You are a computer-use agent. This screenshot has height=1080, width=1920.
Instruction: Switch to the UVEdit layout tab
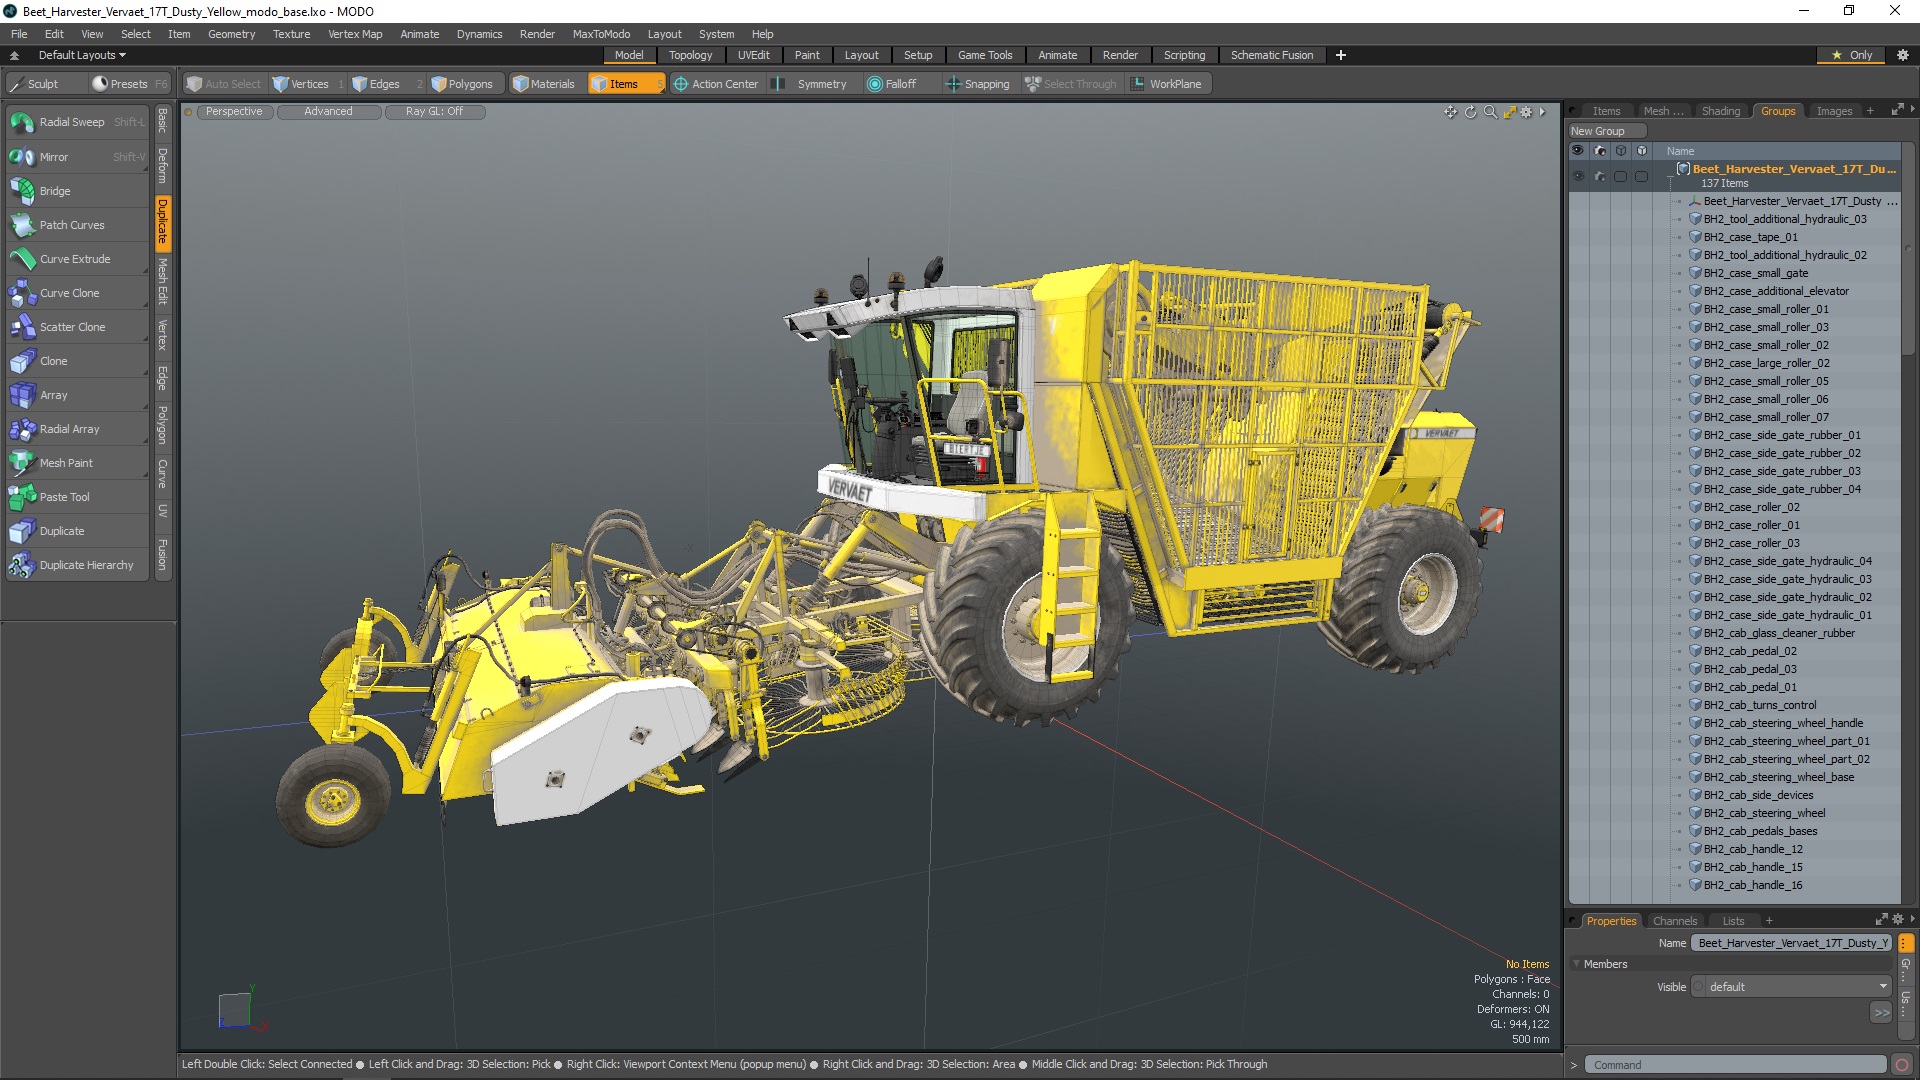753,55
